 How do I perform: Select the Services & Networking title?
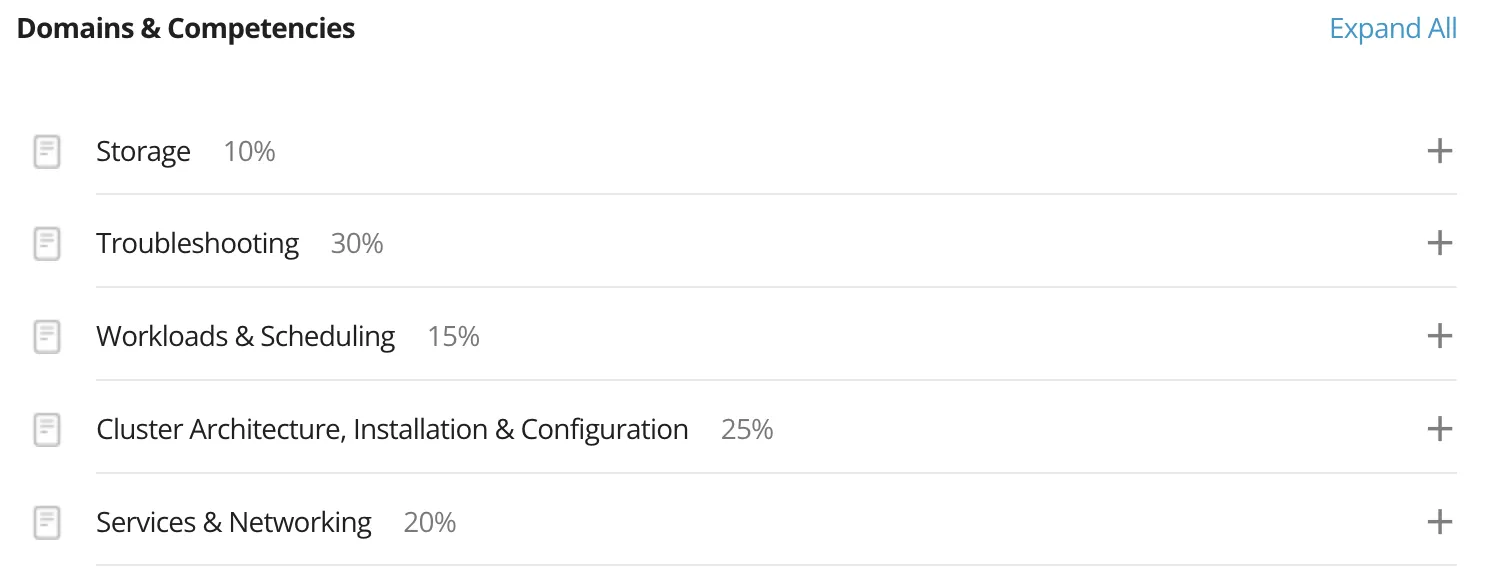click(x=233, y=522)
